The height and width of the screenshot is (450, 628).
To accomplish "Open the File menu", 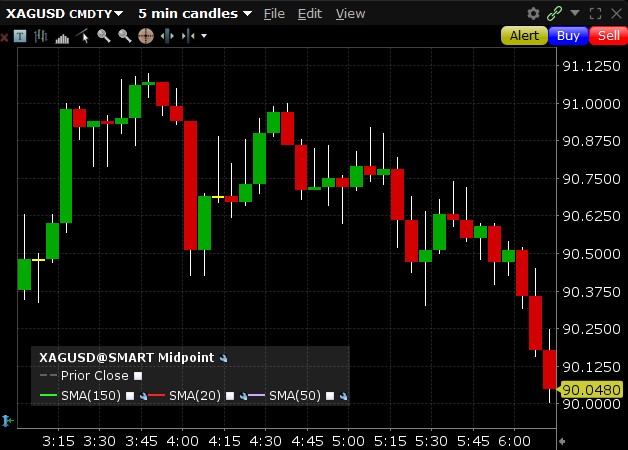I will click(274, 14).
